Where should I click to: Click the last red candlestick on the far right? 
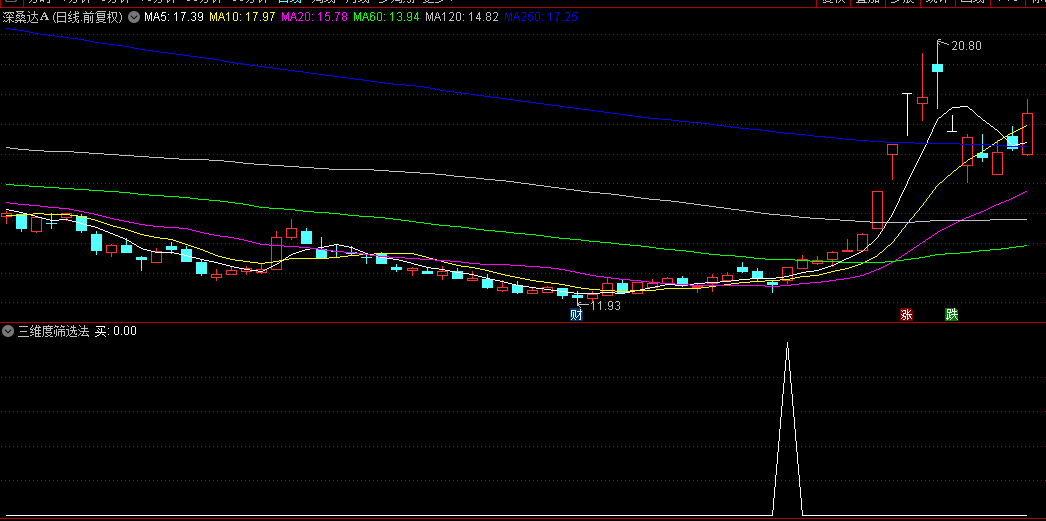click(x=1027, y=133)
